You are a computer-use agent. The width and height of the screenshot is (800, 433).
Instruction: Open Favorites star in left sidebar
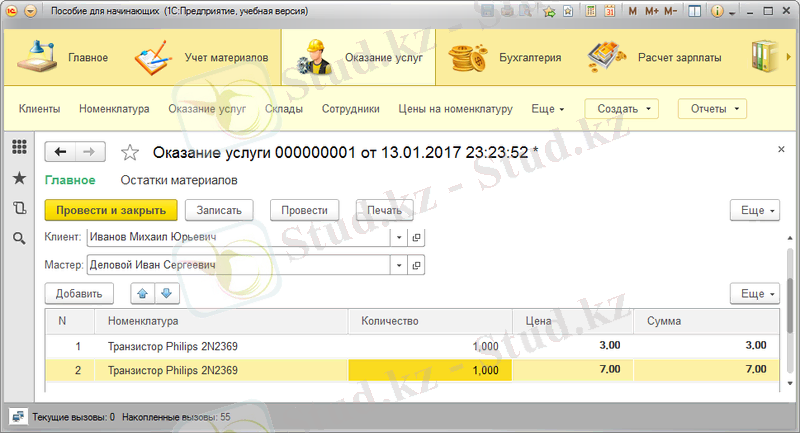click(x=19, y=178)
